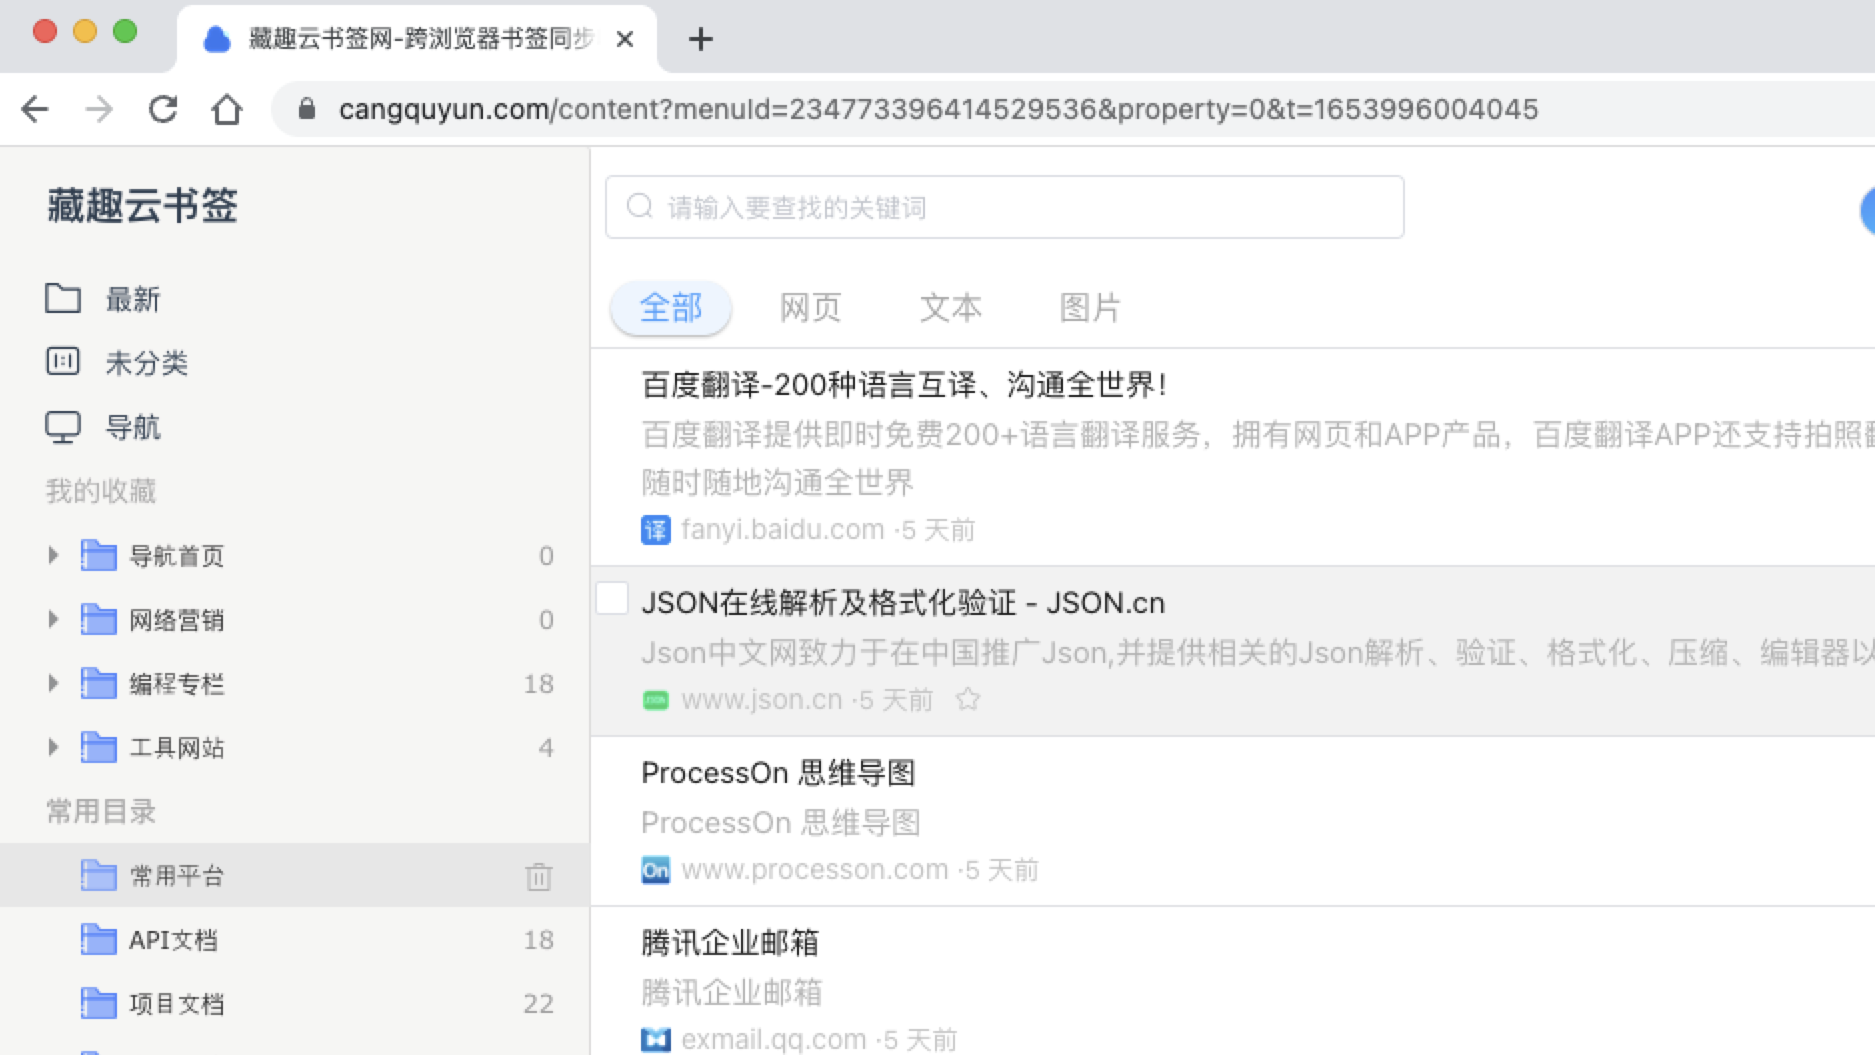Image resolution: width=1875 pixels, height=1055 pixels.
Task: Click the ProcessOn favicon
Action: click(656, 870)
